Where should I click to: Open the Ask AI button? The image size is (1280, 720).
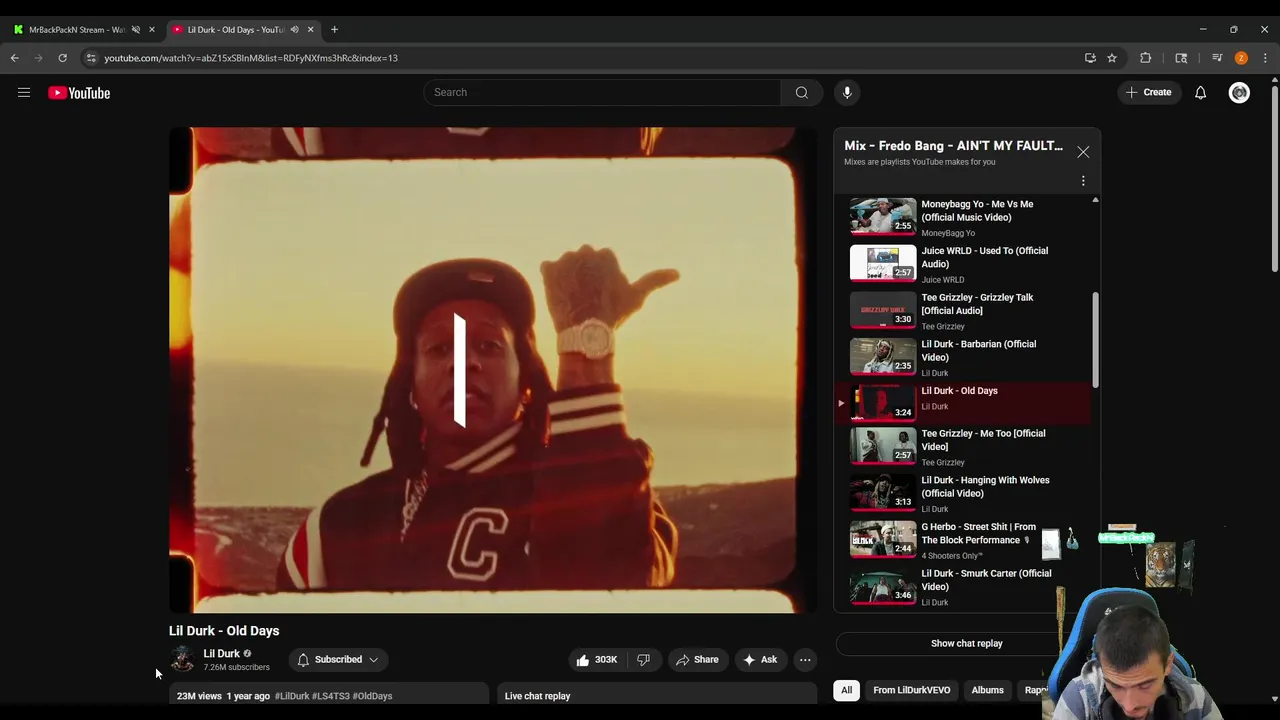pyautogui.click(x=759, y=660)
